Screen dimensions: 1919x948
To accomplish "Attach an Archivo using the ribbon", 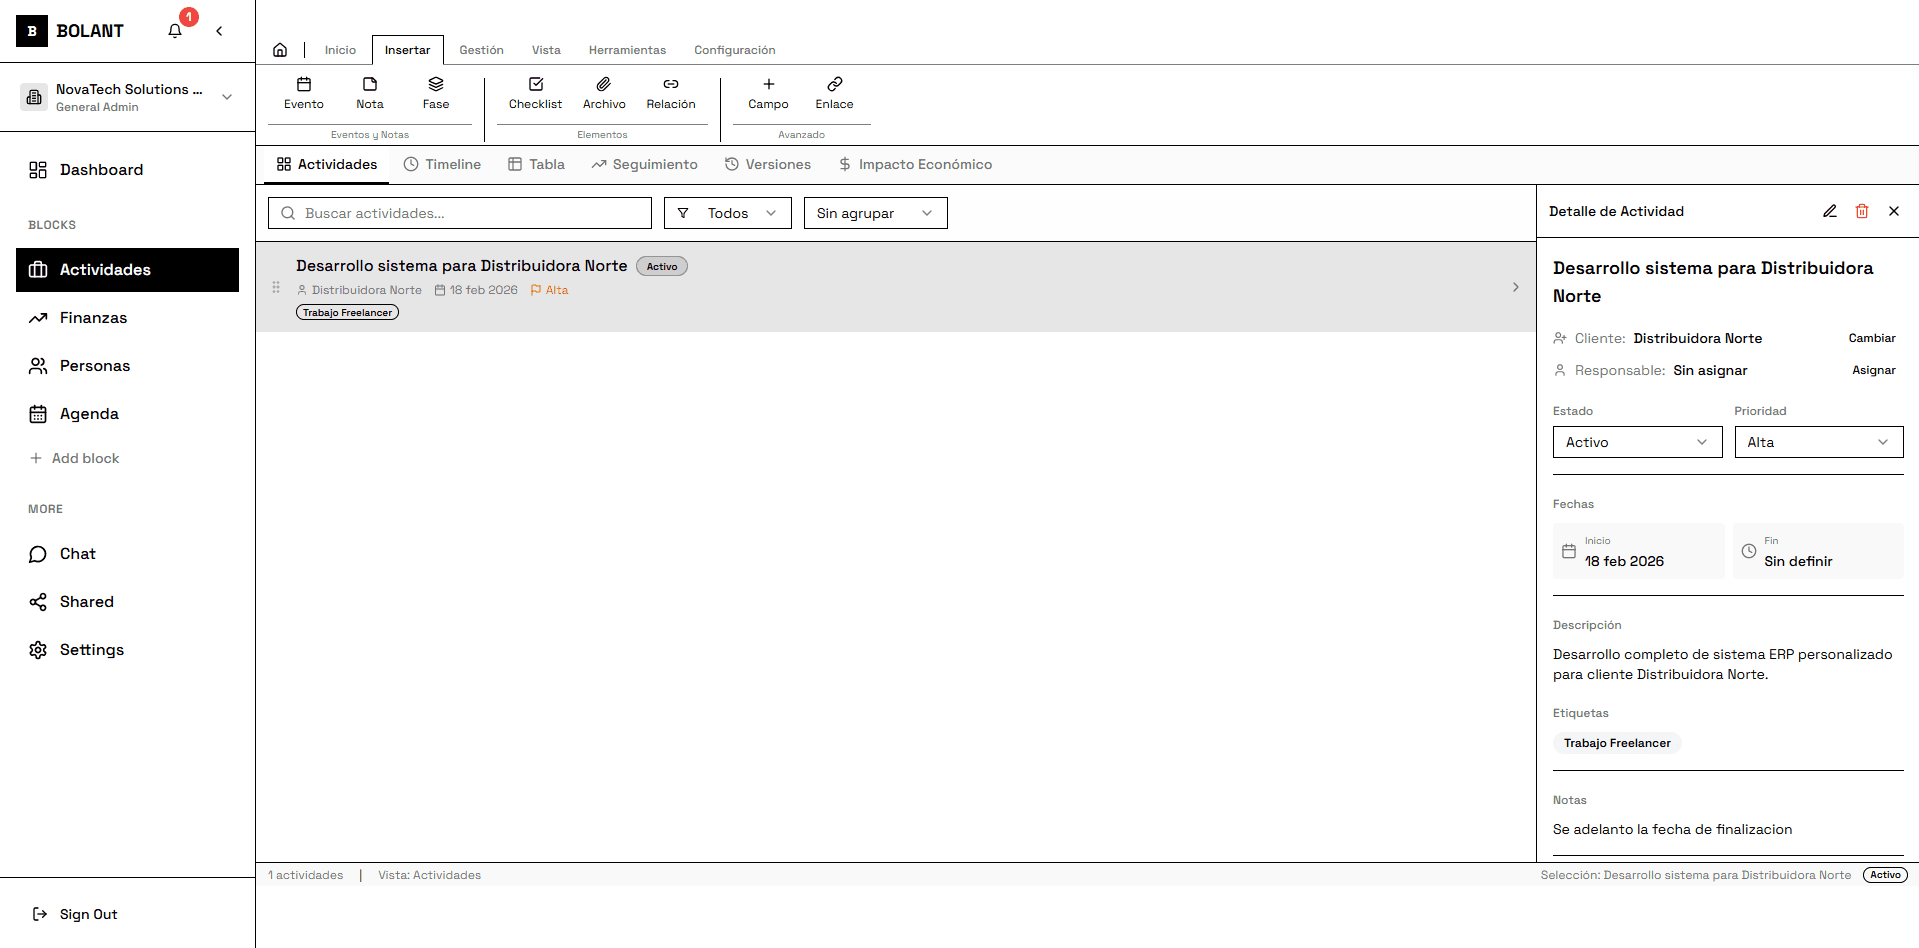I will pyautogui.click(x=604, y=92).
